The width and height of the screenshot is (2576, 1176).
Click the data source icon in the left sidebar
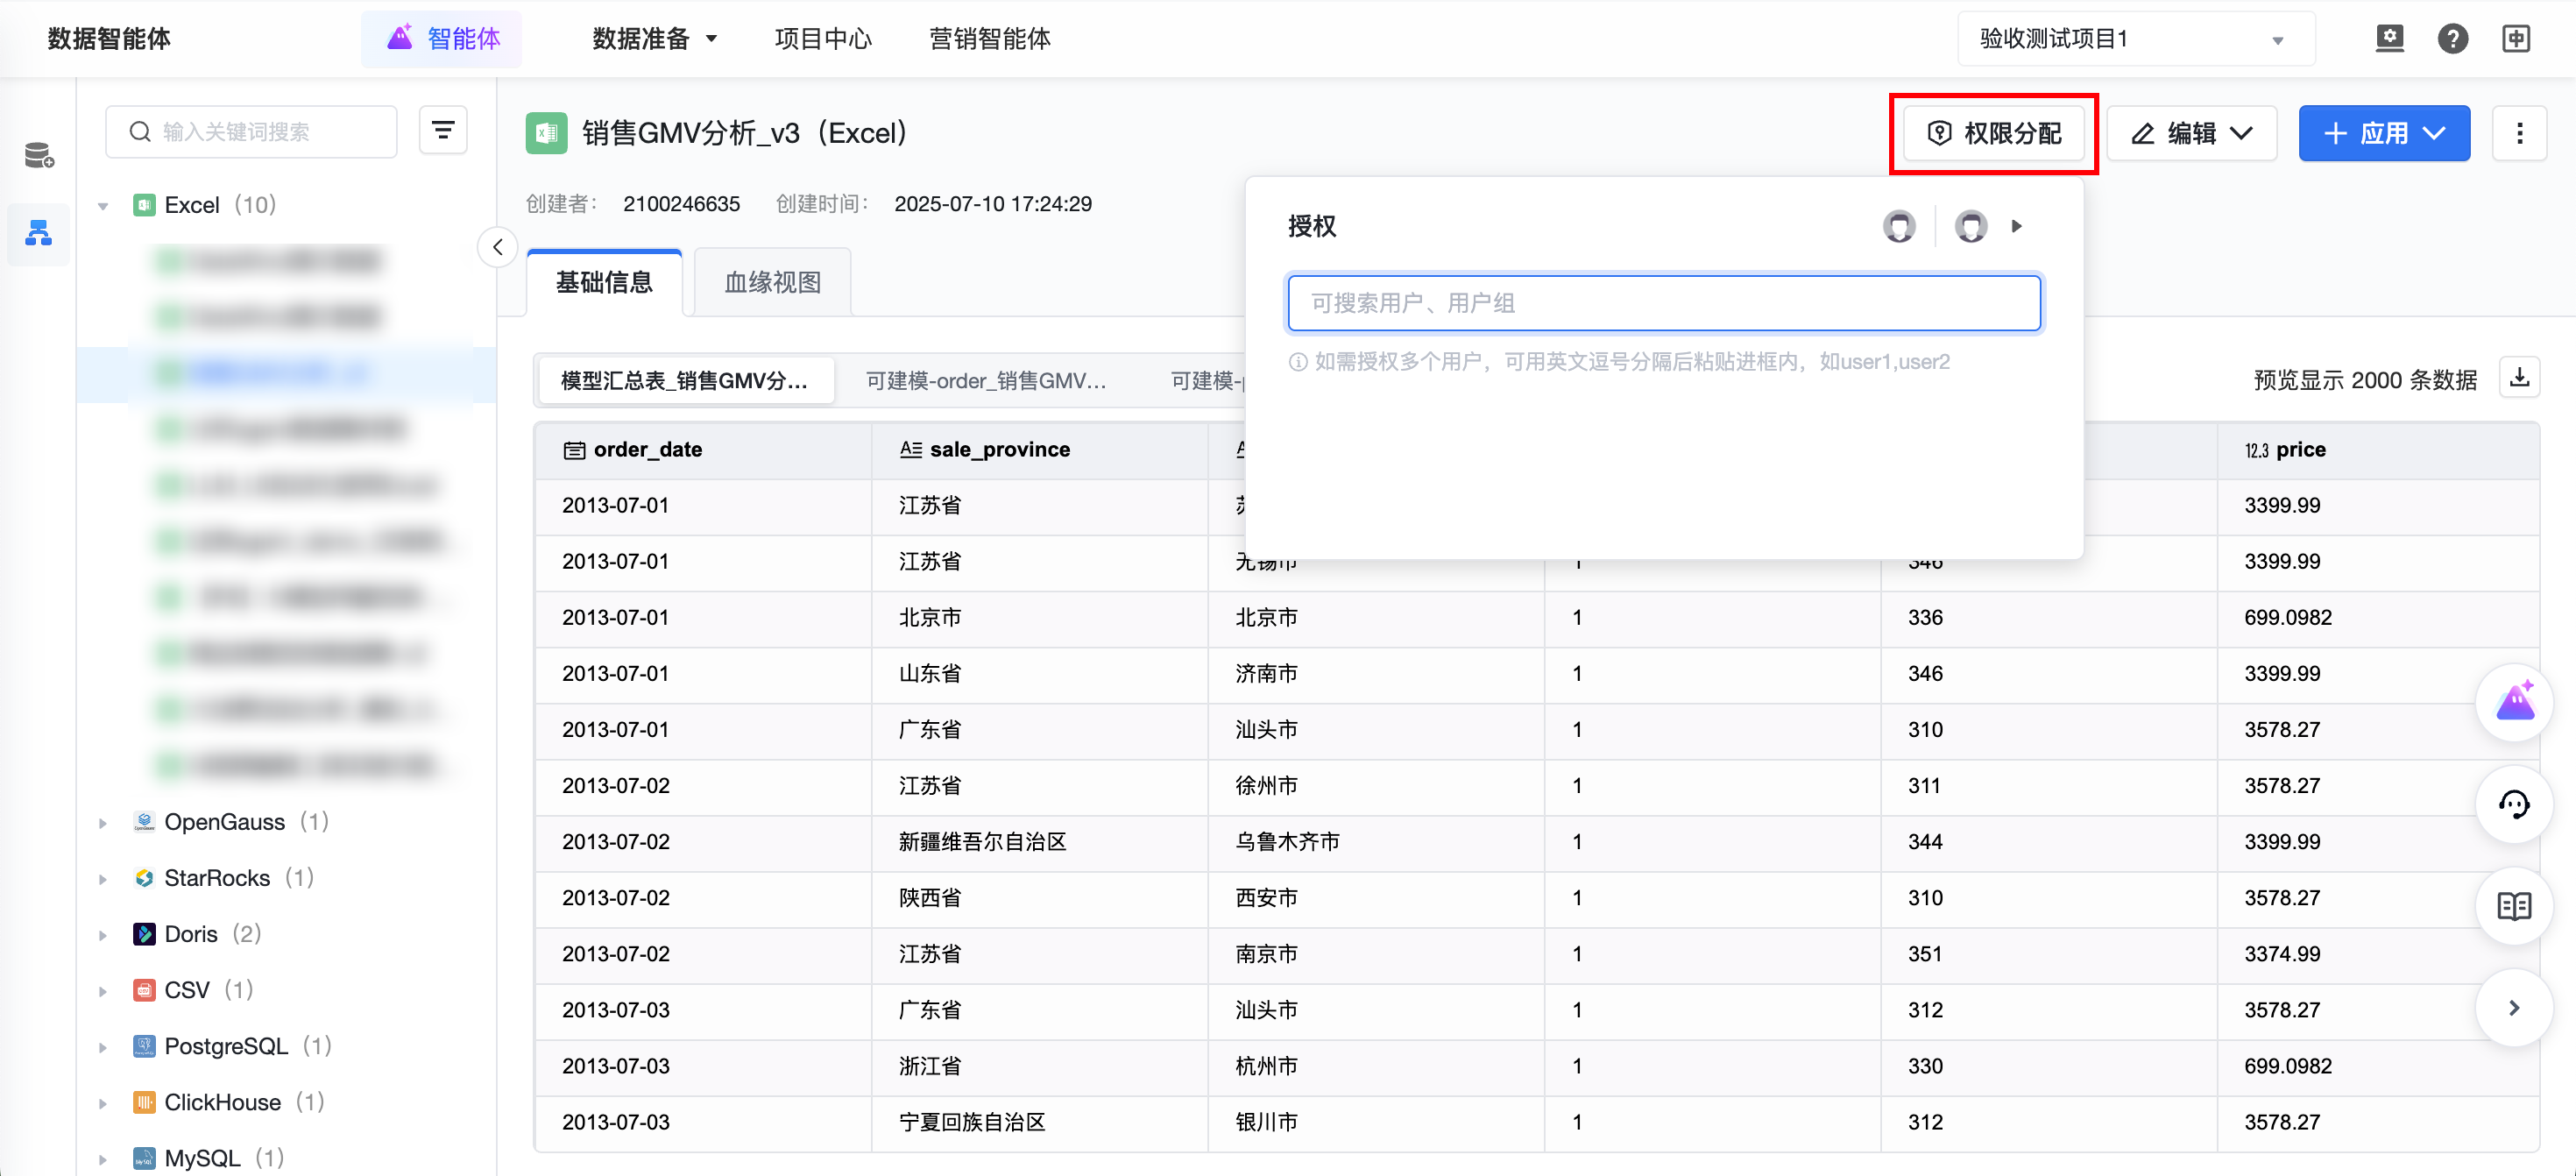point(39,155)
